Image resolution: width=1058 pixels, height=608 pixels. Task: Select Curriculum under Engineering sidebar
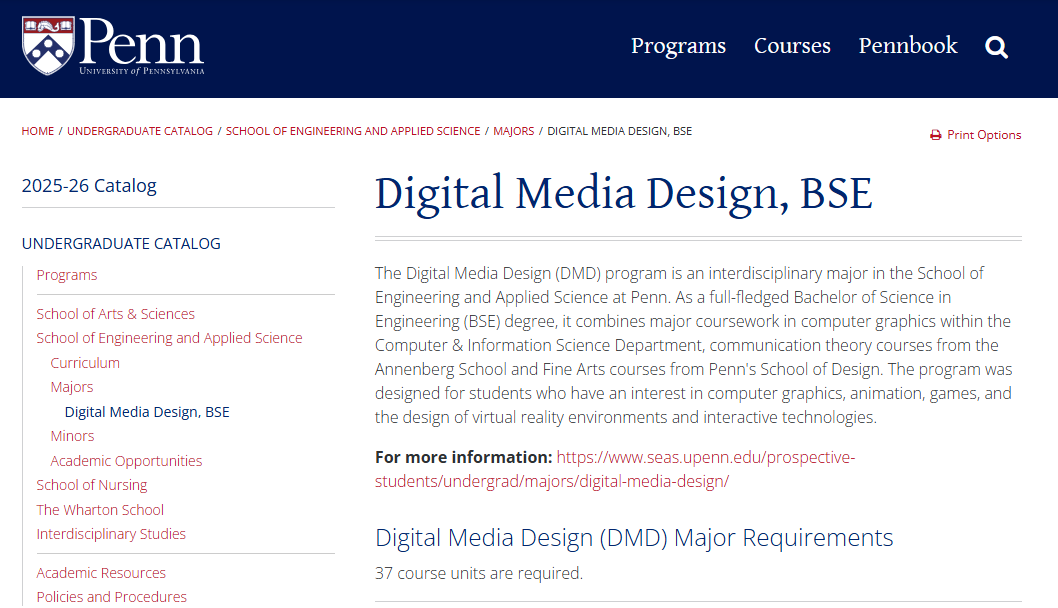[85, 363]
